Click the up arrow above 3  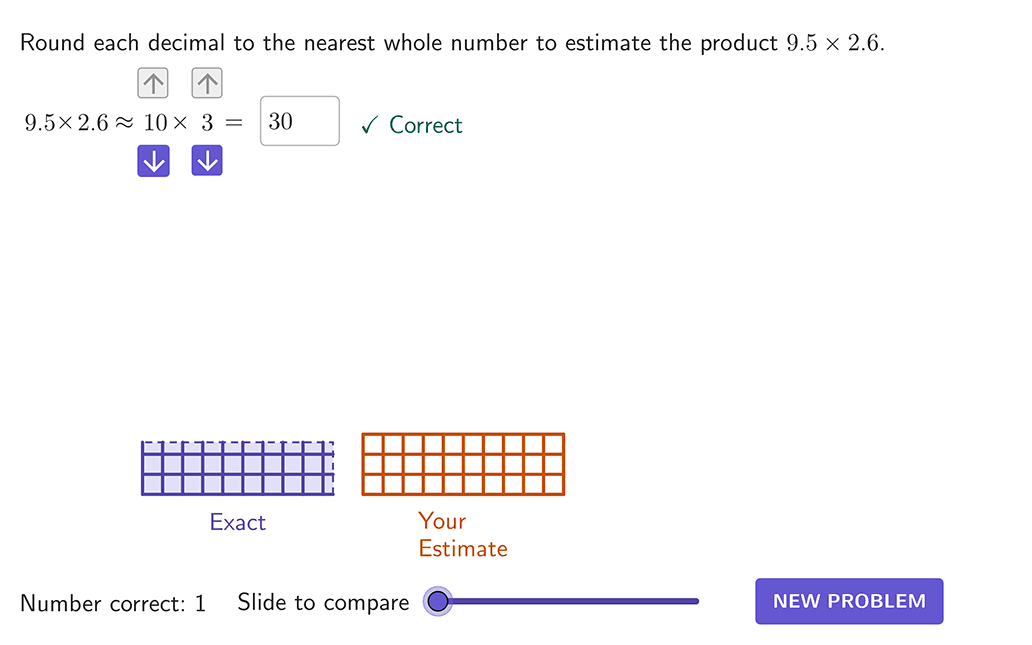207,83
